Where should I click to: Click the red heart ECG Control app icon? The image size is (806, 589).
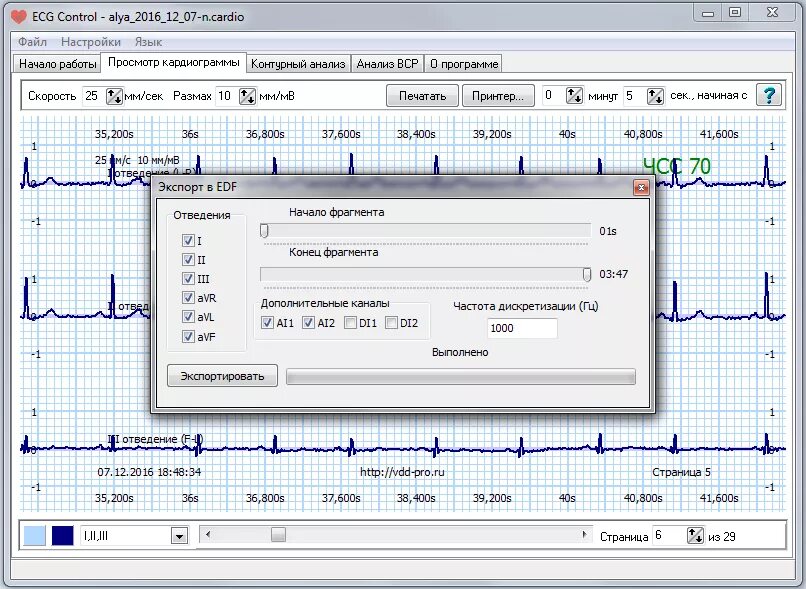pyautogui.click(x=19, y=17)
